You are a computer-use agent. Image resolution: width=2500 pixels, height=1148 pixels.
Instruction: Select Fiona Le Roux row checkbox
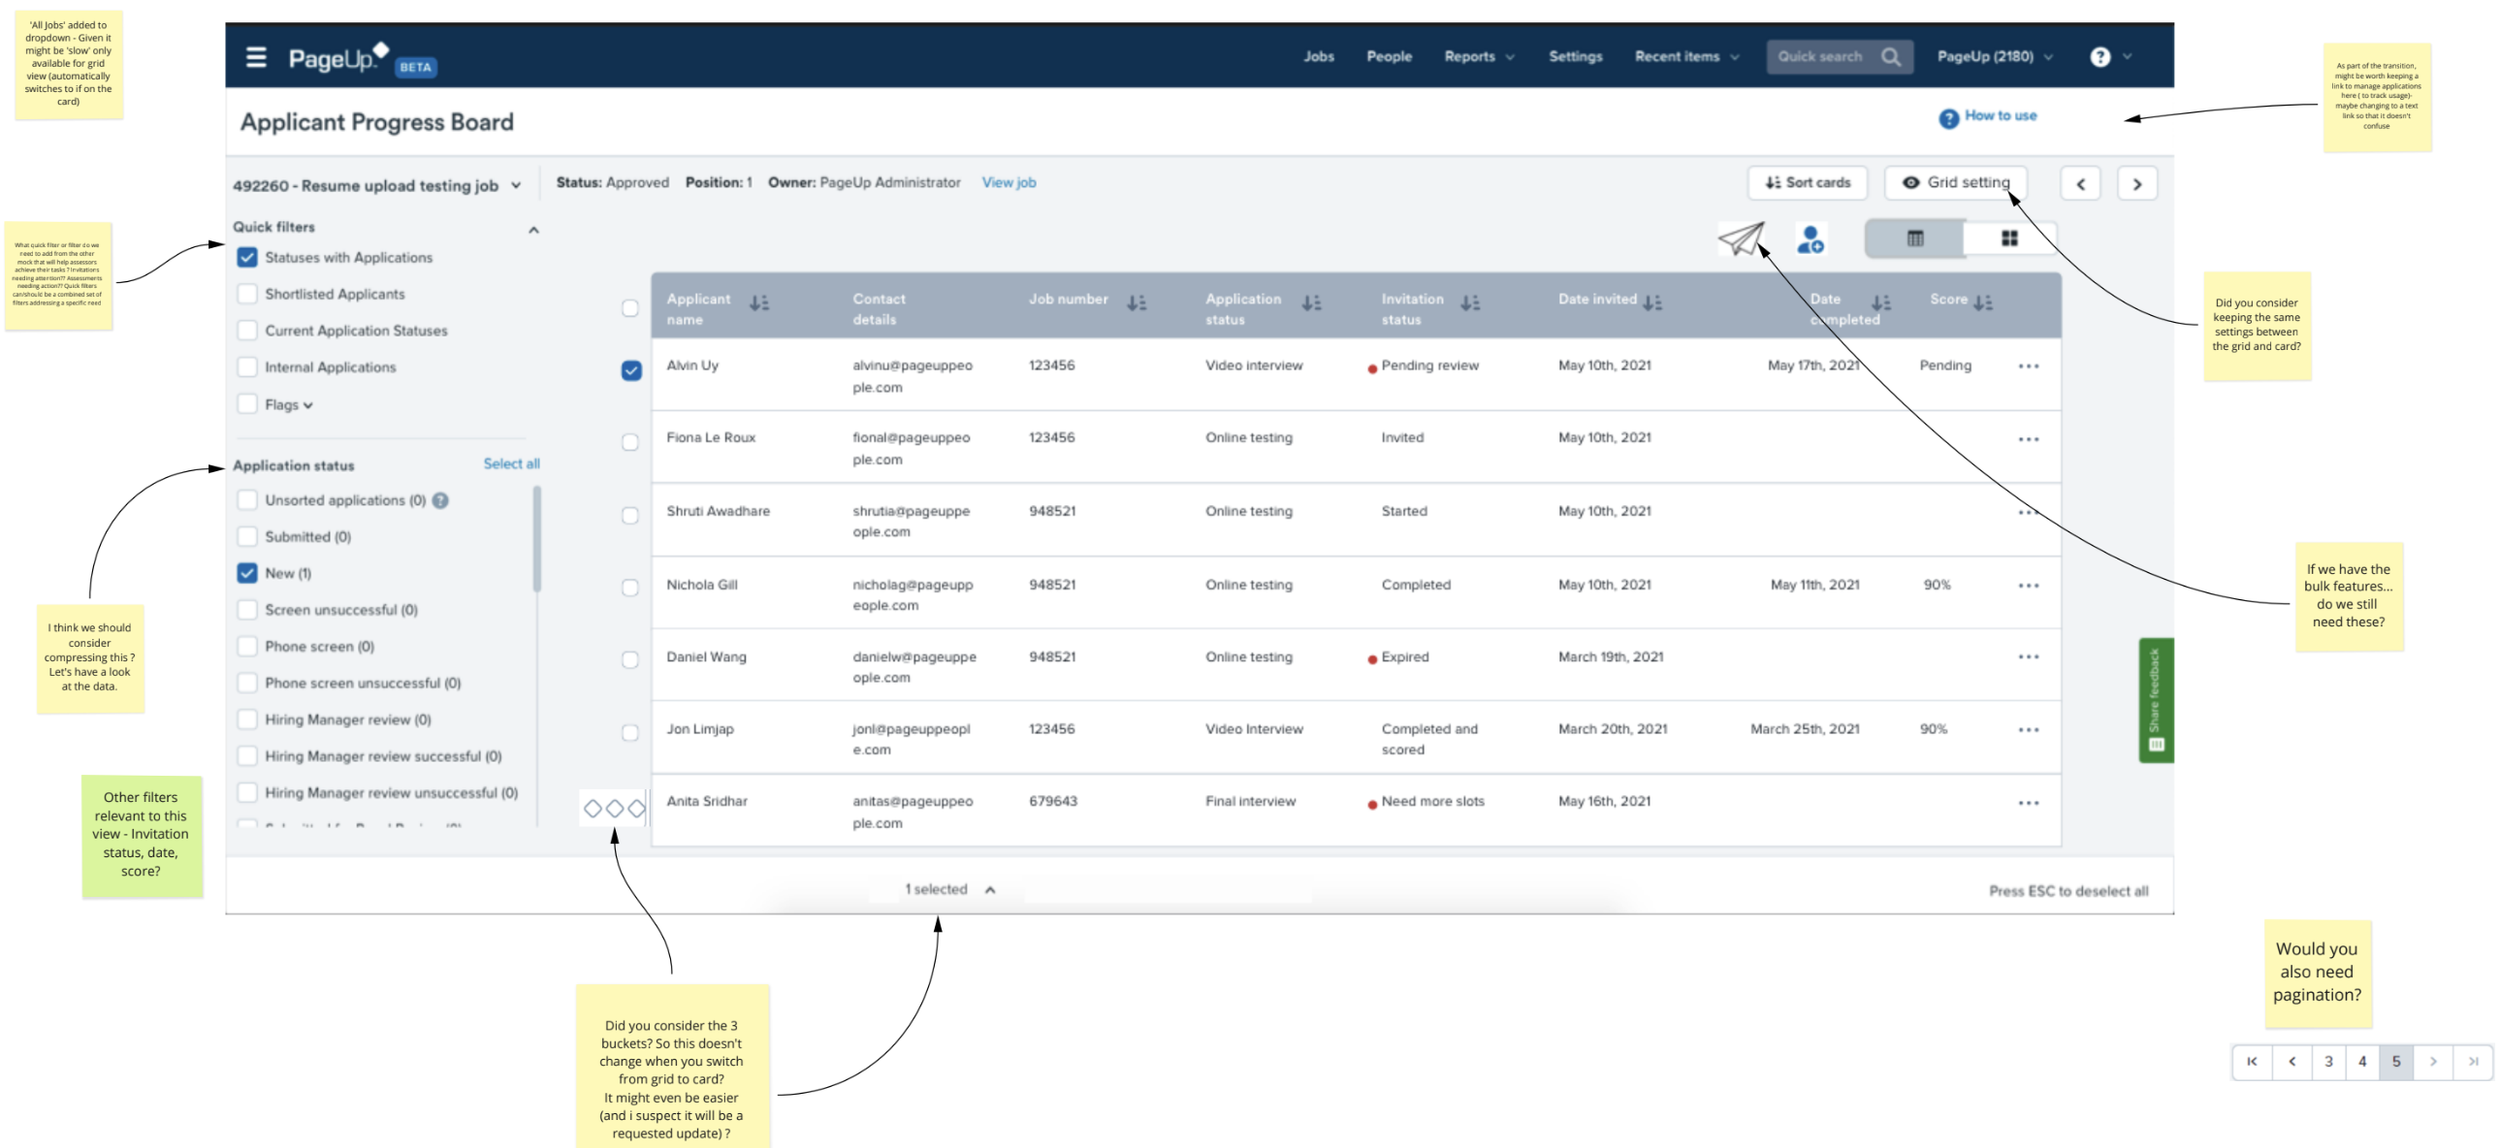pos(630,442)
